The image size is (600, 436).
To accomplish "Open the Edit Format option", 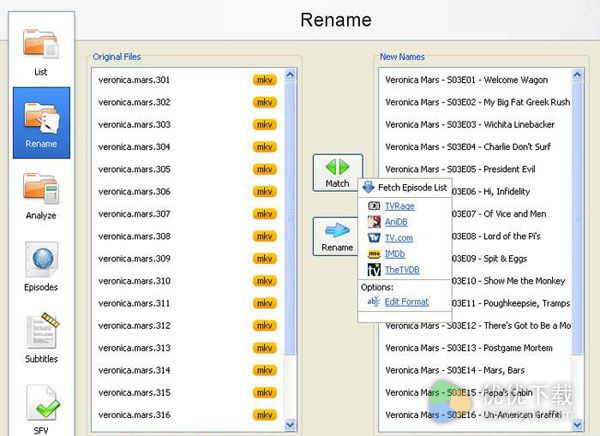I will pos(406,302).
